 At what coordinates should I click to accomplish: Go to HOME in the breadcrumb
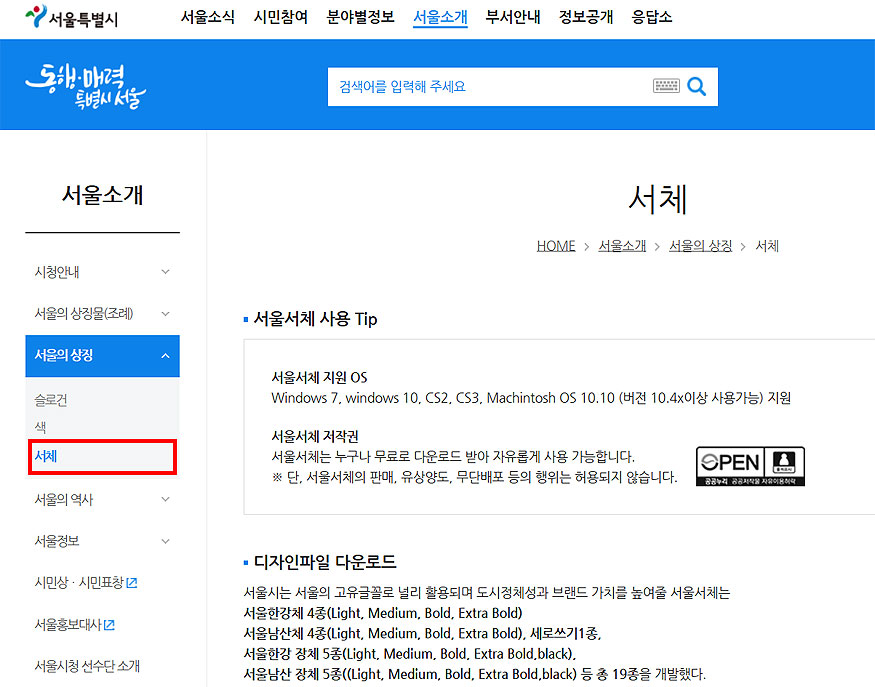tap(556, 246)
